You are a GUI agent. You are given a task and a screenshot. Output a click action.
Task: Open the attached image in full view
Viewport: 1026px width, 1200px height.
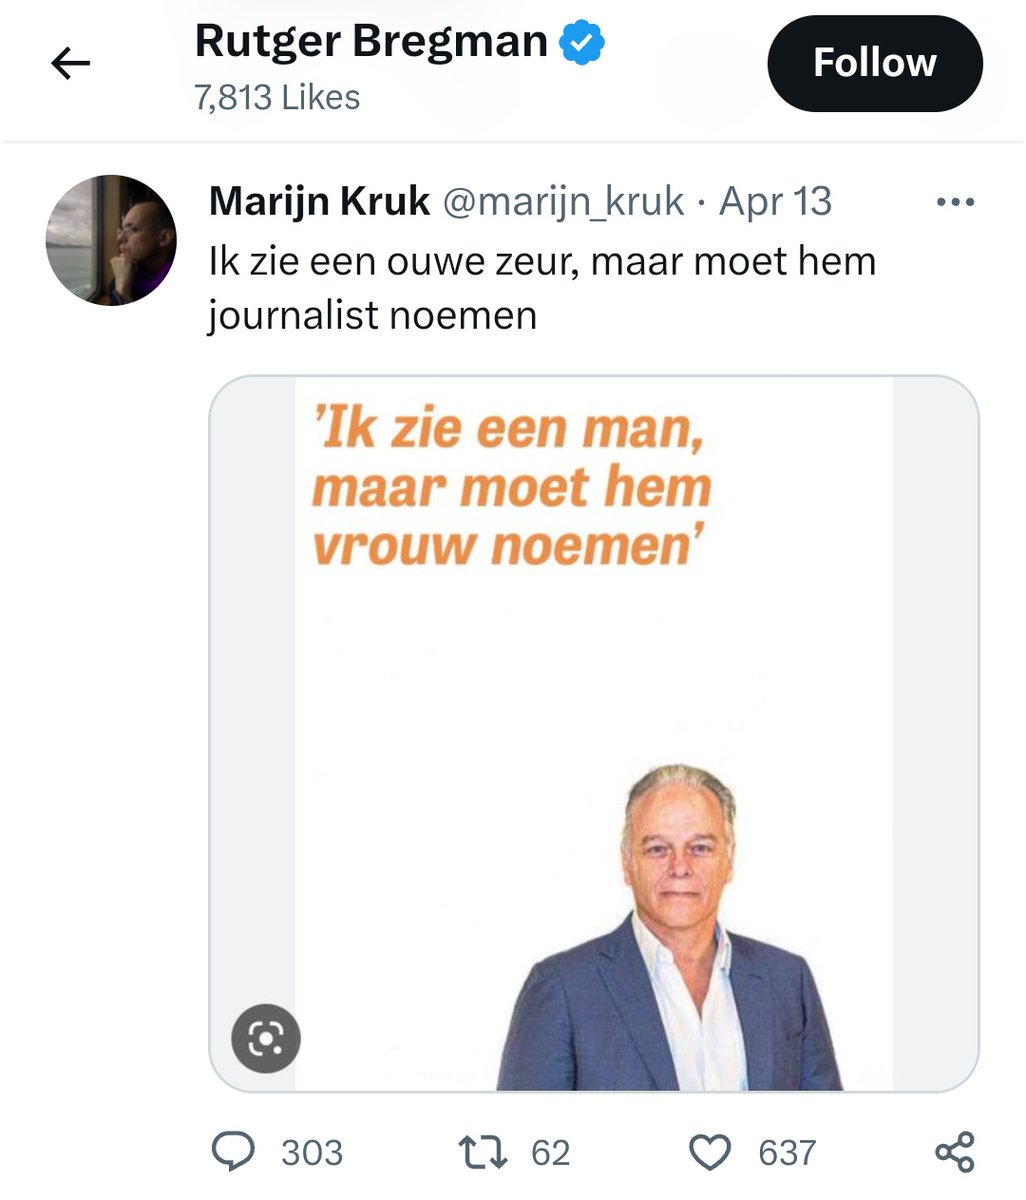pos(594,733)
